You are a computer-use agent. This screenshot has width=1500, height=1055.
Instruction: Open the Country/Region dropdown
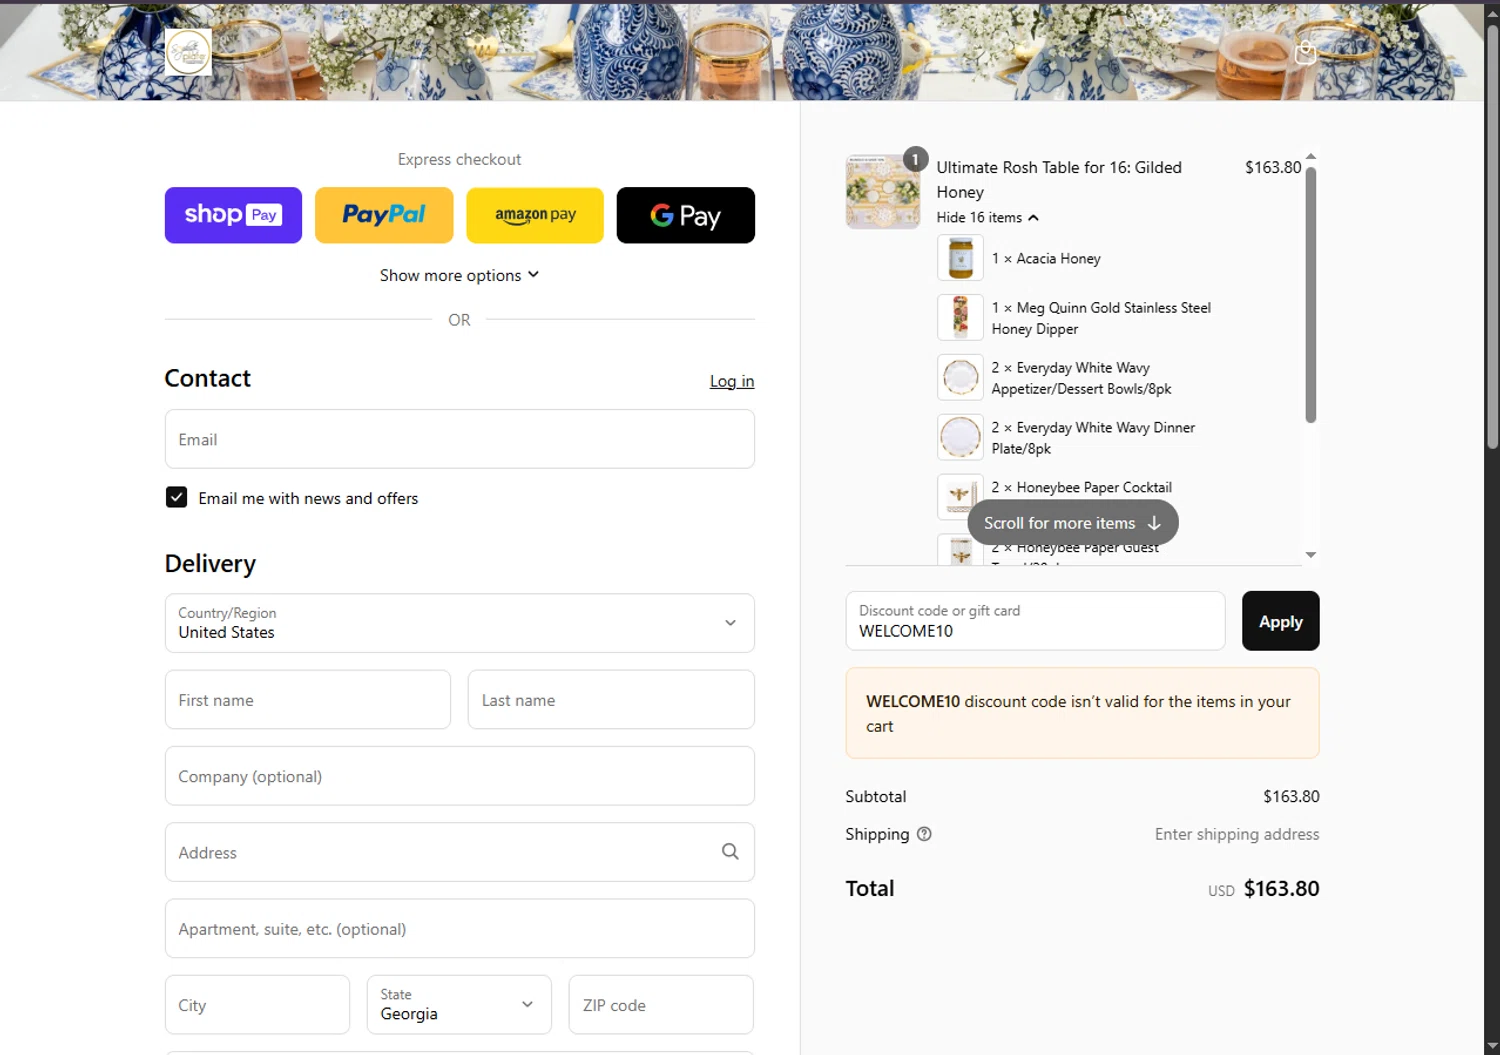tap(459, 623)
